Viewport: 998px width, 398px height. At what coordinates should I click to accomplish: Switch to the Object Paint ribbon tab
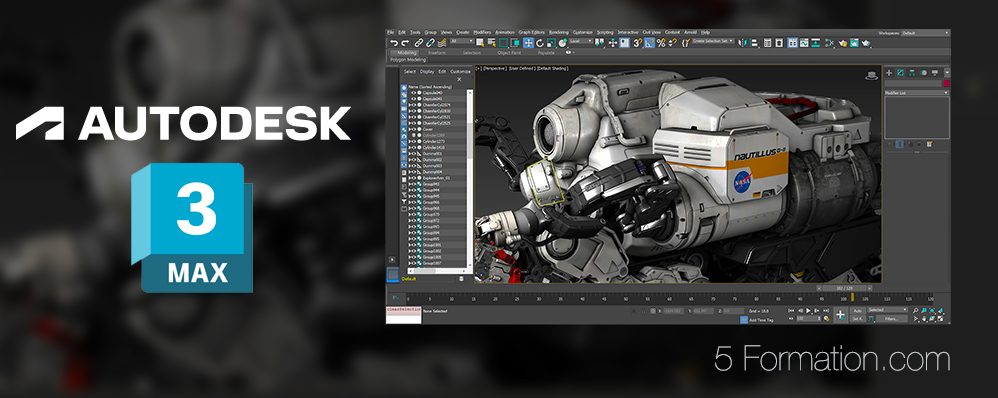[509, 53]
